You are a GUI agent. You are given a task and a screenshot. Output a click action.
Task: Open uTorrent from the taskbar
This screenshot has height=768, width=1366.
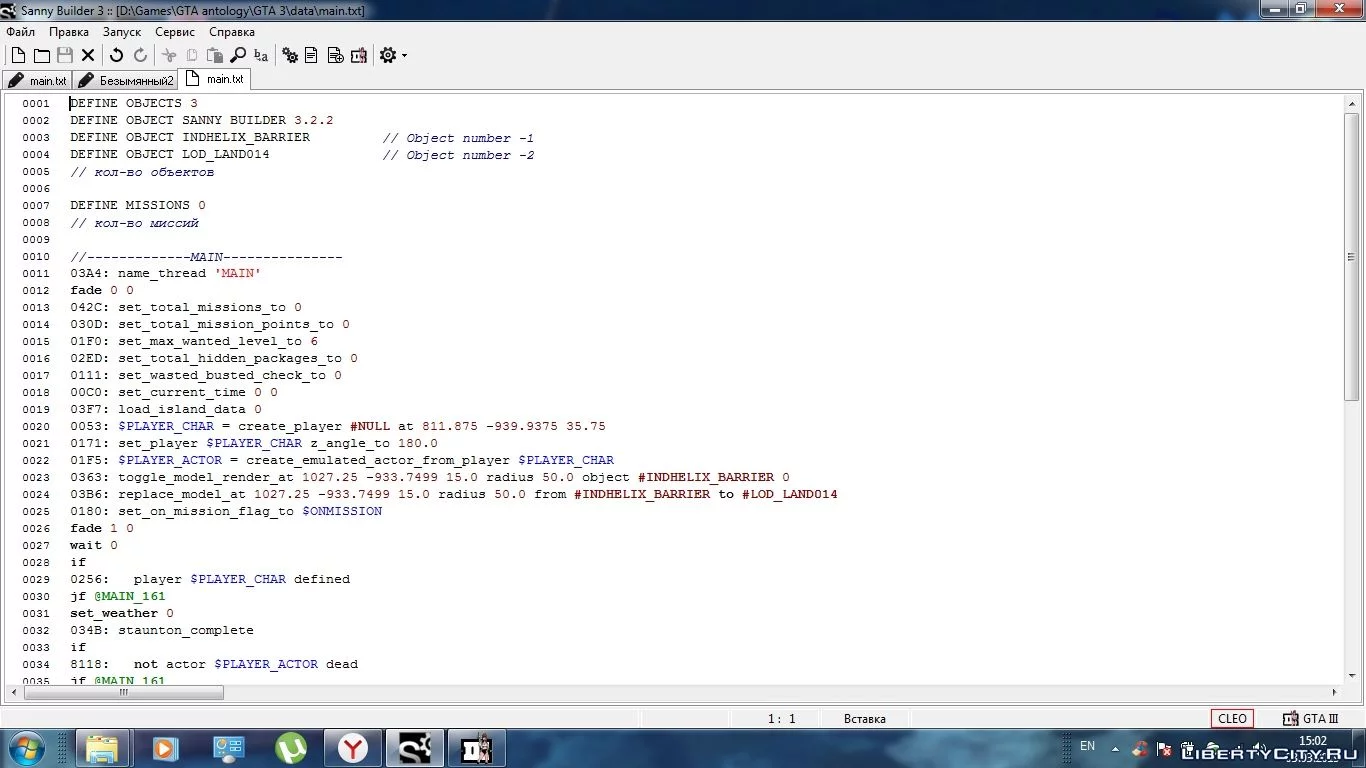tap(291, 748)
